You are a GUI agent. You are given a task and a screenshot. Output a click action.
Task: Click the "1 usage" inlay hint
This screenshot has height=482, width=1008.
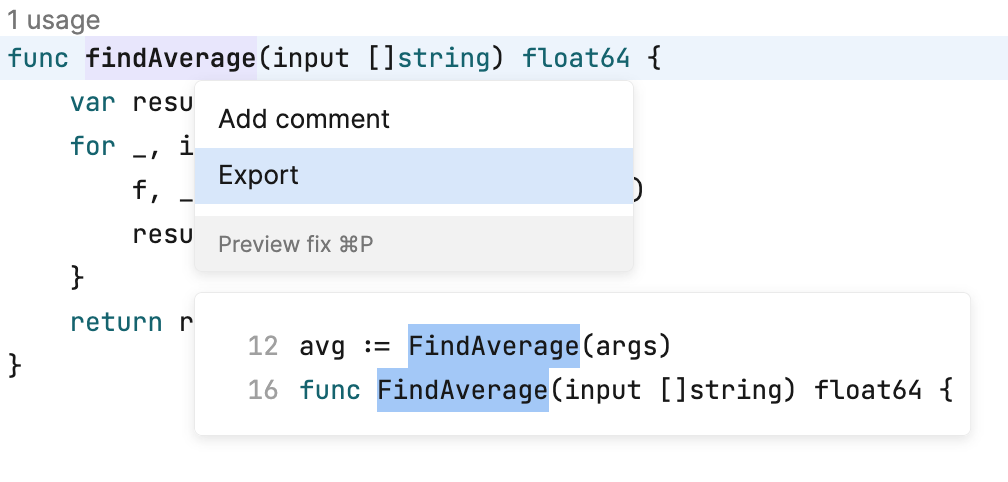tap(54, 20)
